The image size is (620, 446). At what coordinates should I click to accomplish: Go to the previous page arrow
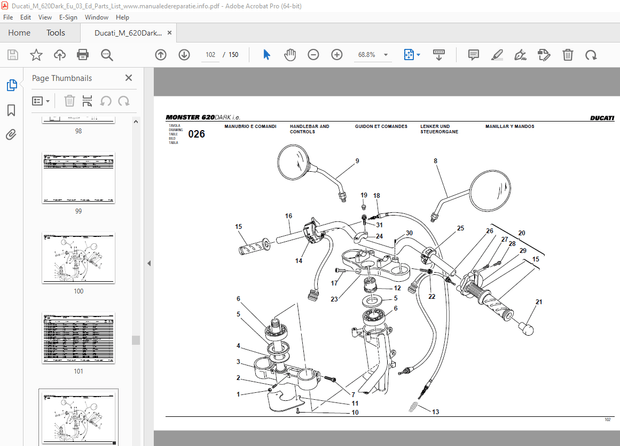161,55
